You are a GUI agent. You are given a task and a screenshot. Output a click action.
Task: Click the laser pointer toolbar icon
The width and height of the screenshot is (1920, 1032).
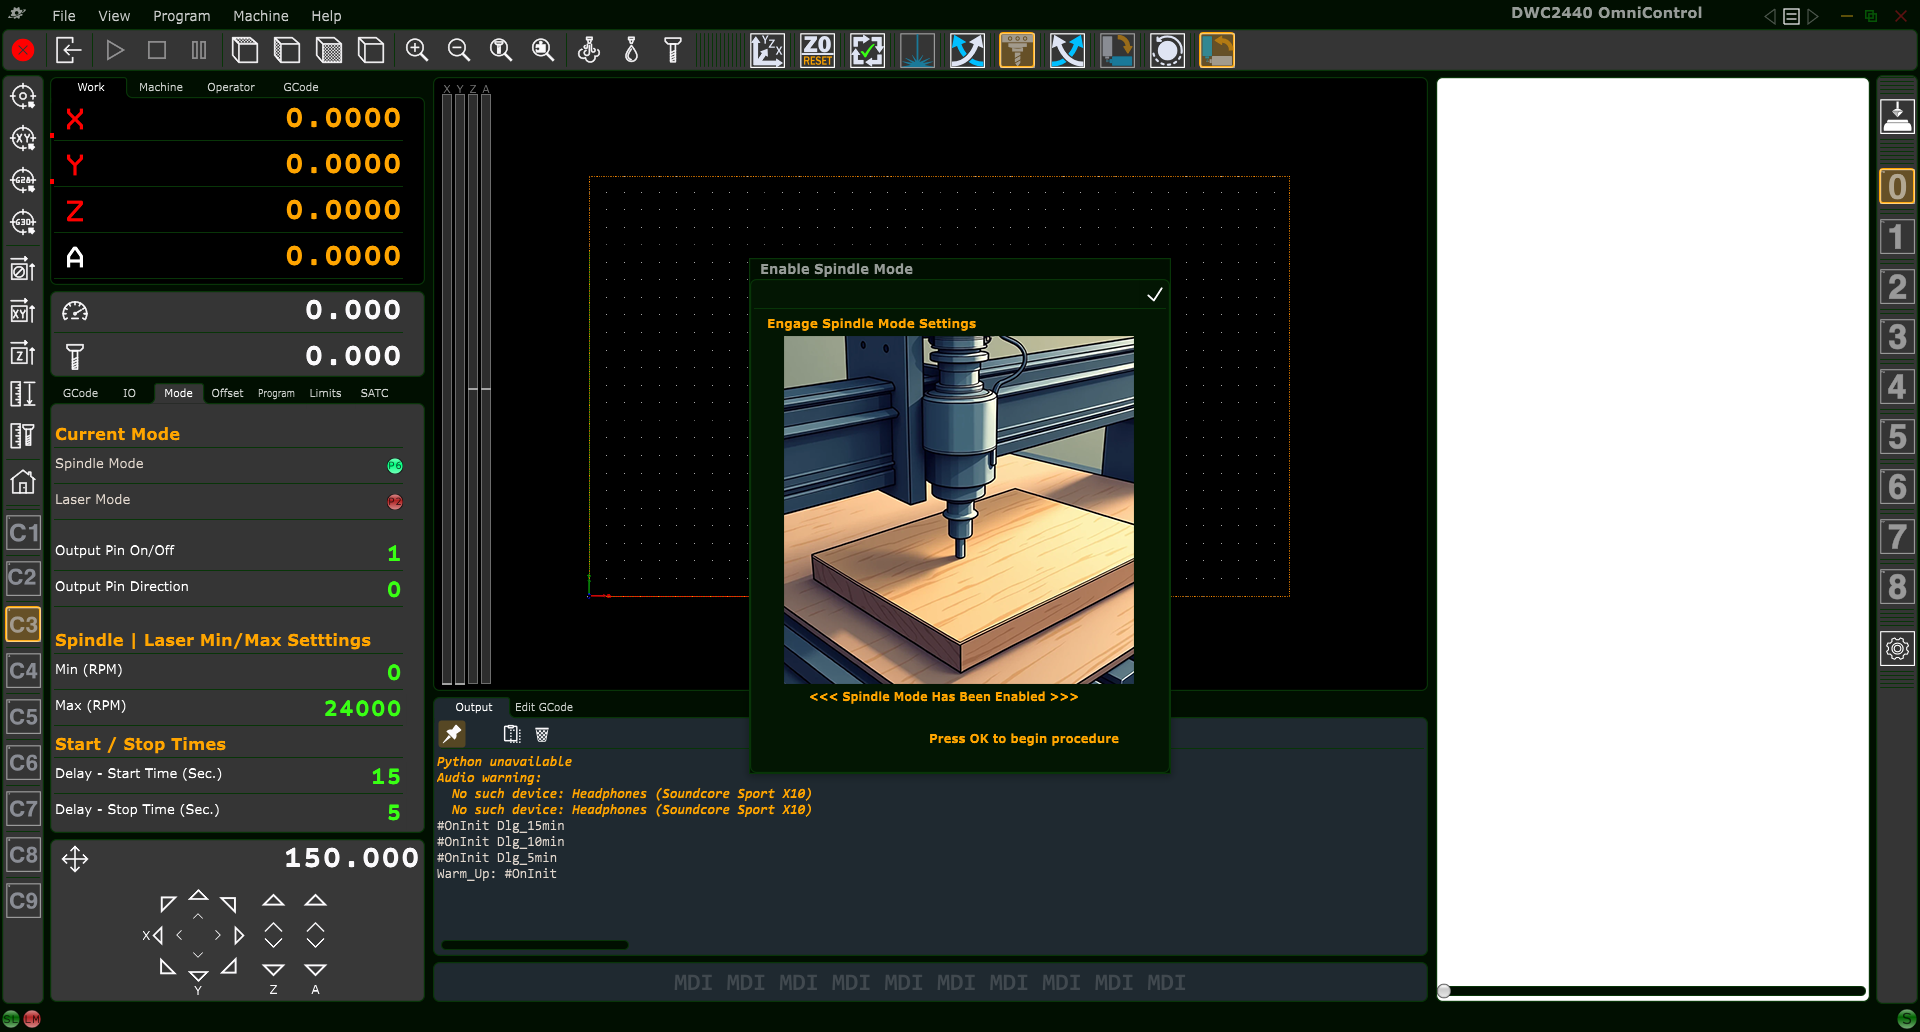917,50
